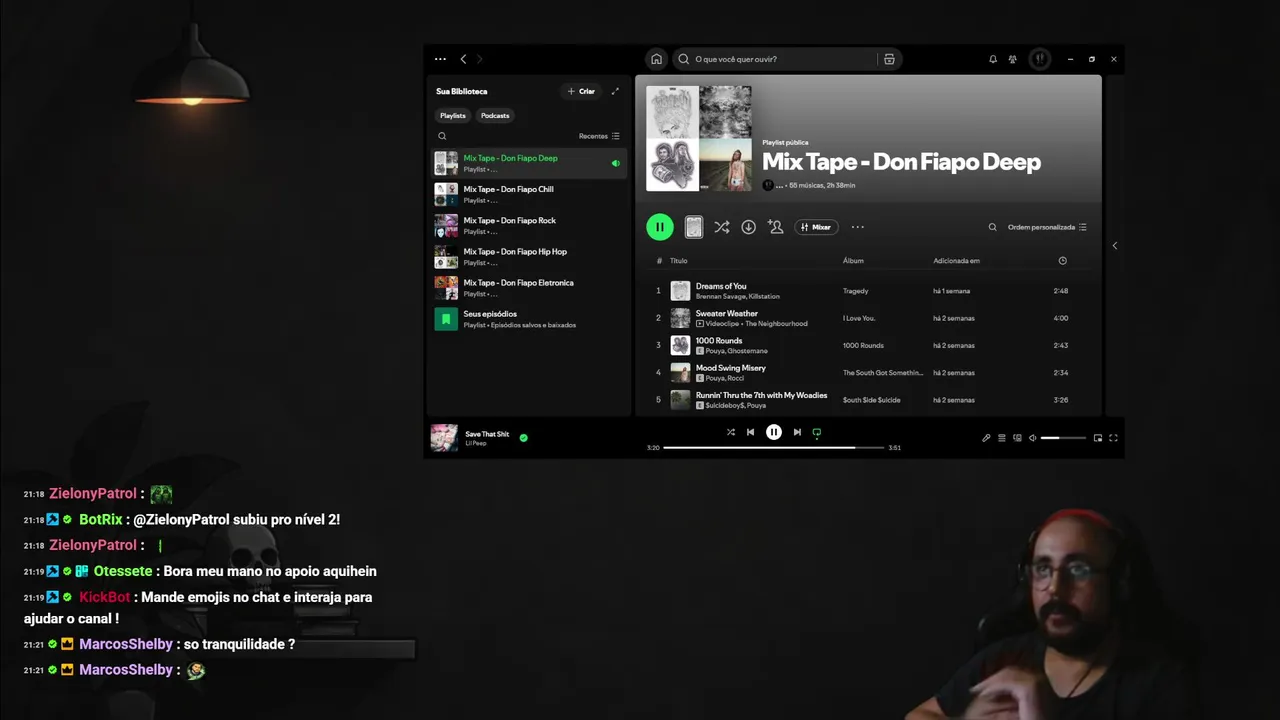Select the Sweater Weather track row
1280x720 pixels.
click(868, 318)
